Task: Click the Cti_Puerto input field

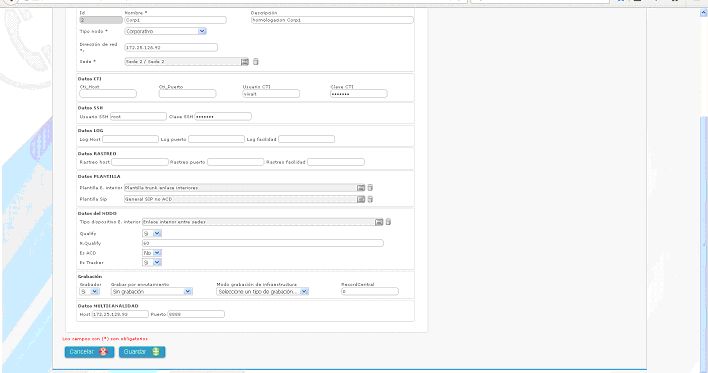Action: 187,93
